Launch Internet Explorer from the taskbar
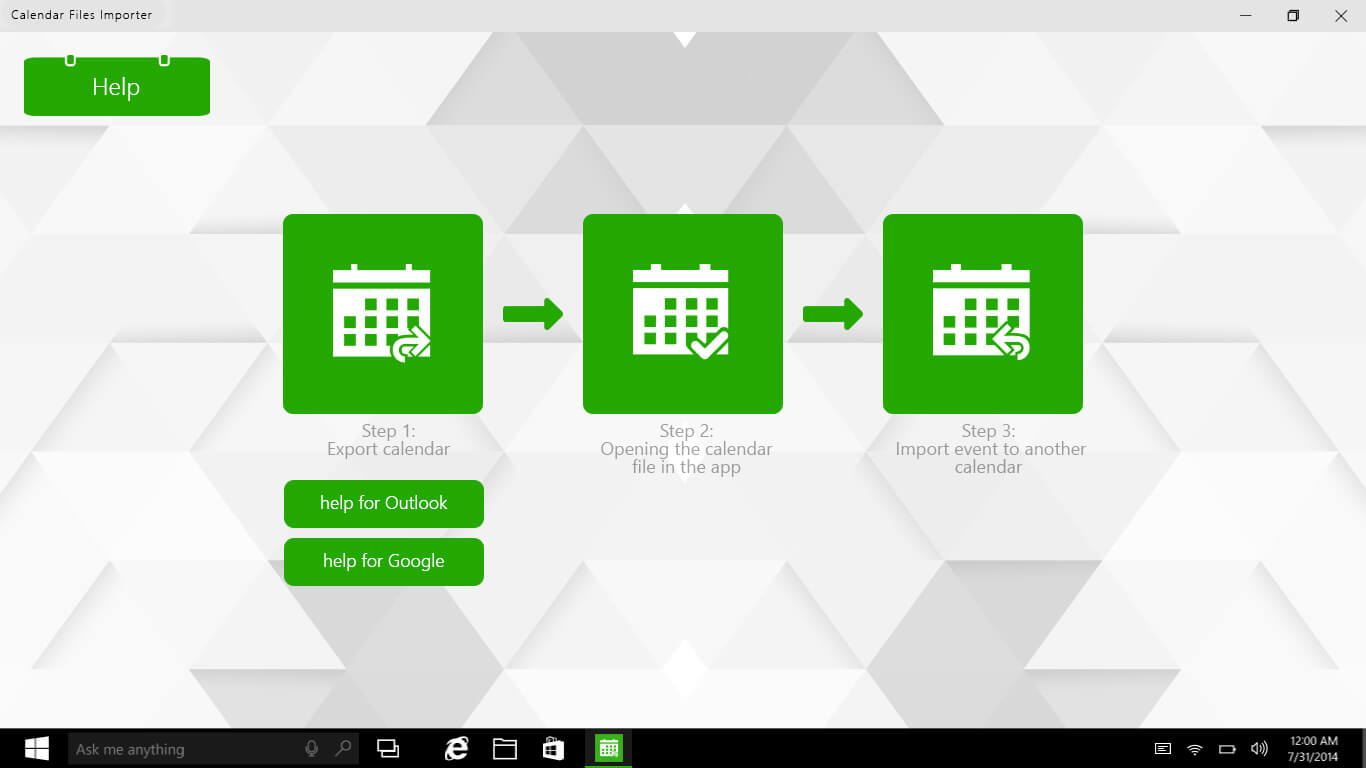Image resolution: width=1366 pixels, height=768 pixels. coord(456,748)
